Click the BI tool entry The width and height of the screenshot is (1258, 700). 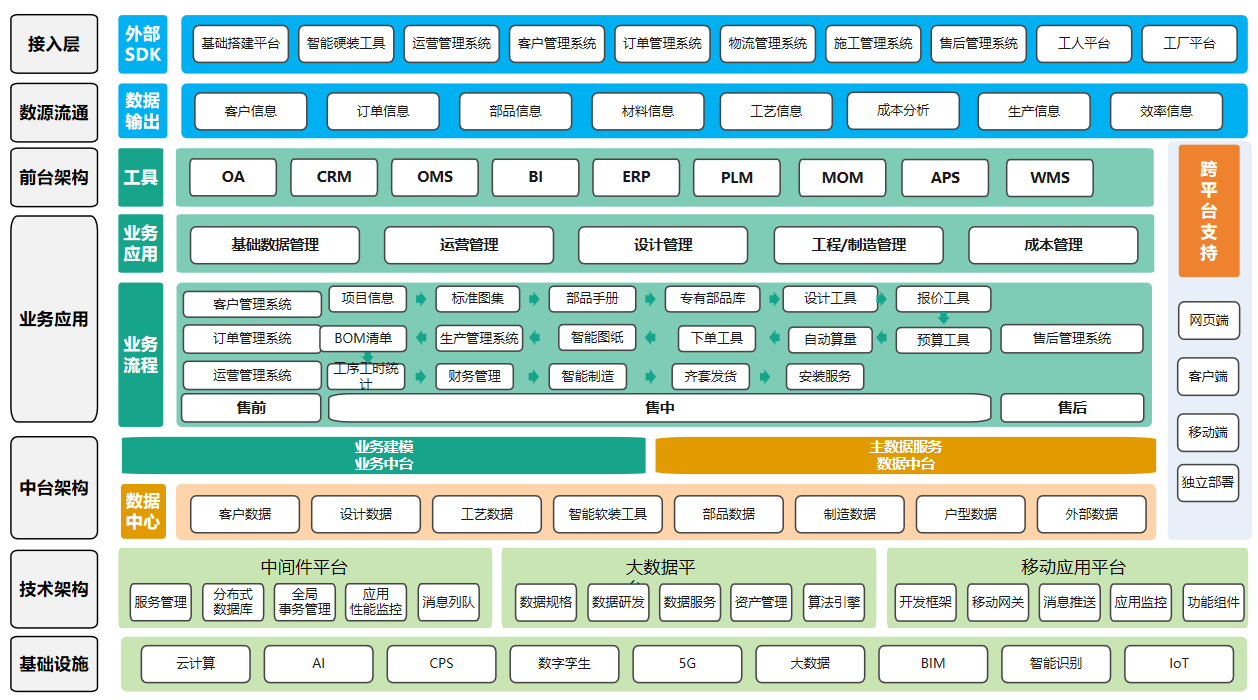point(534,177)
